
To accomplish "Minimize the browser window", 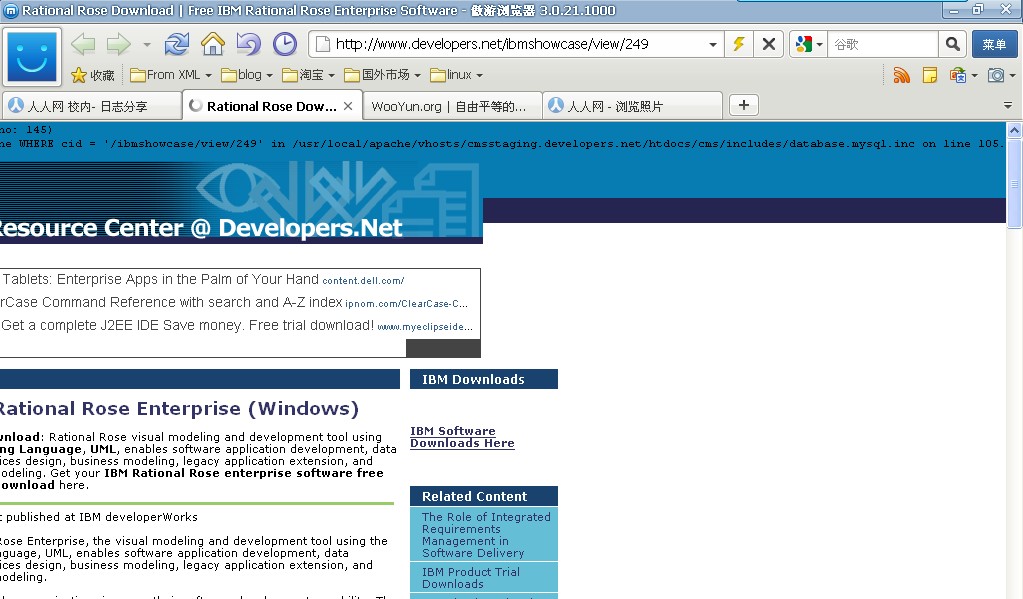I will point(955,9).
